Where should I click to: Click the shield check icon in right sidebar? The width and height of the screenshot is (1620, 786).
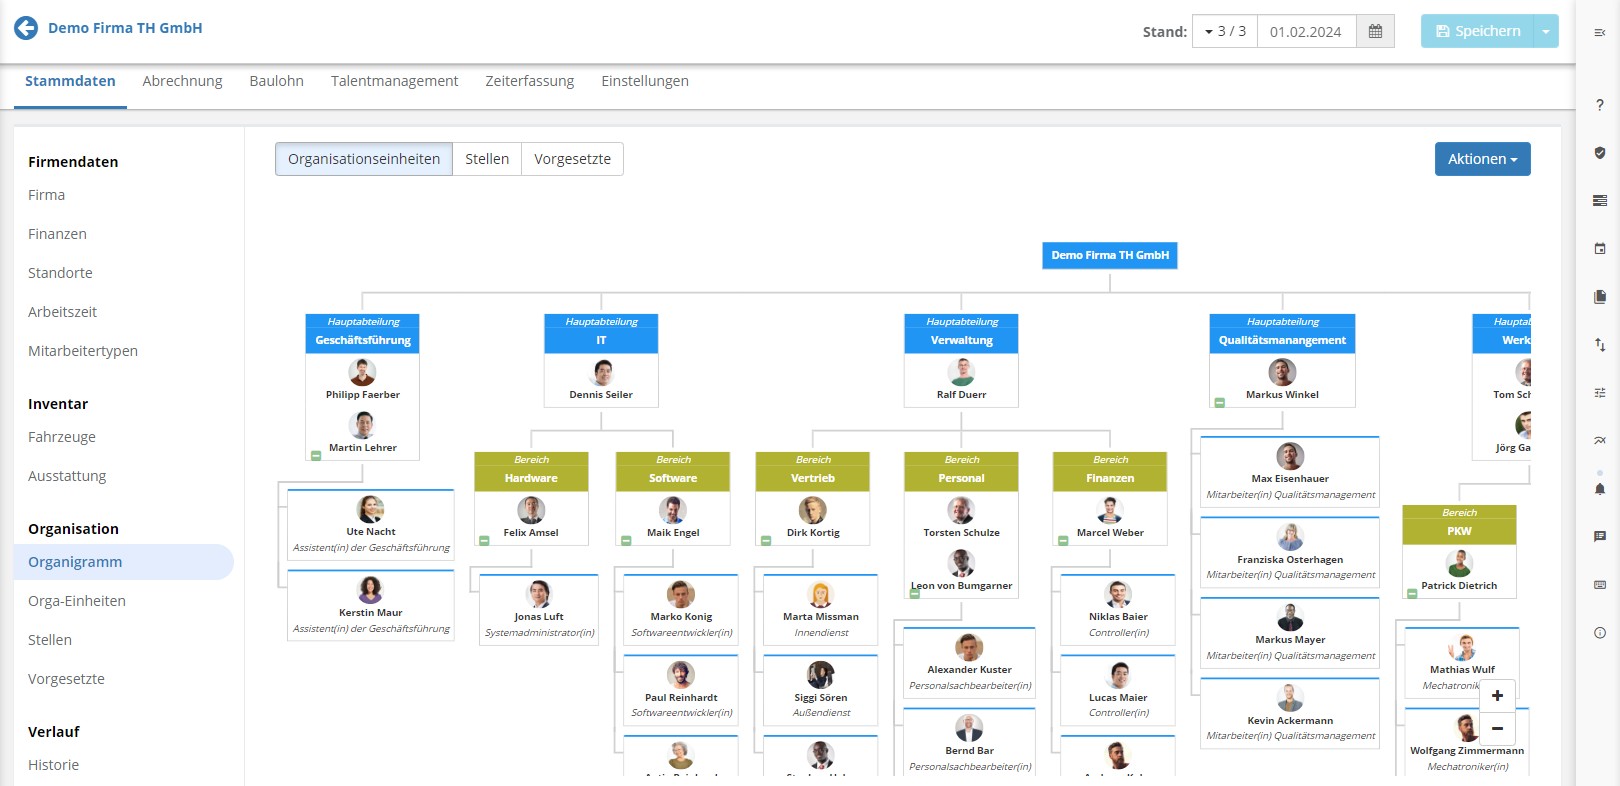[x=1600, y=153]
